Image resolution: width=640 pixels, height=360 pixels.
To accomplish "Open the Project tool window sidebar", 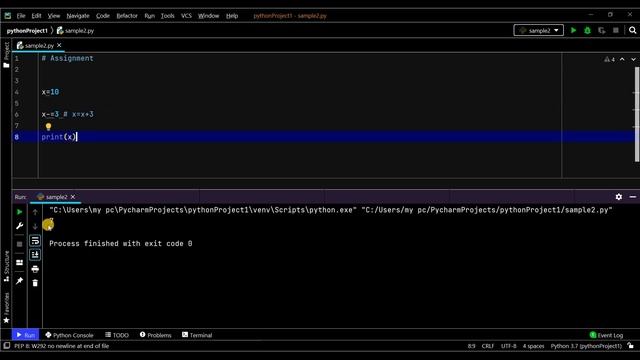I will point(6,55).
